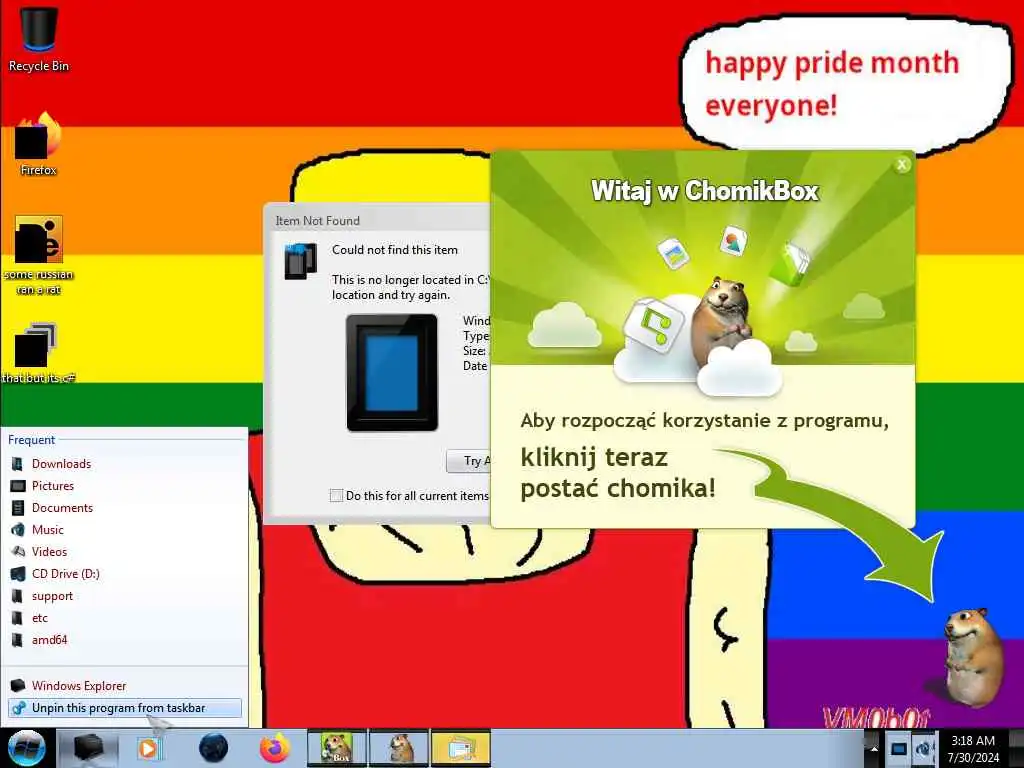This screenshot has height=768, width=1024.
Task: Click the Windows Start orb
Action: click(26, 748)
